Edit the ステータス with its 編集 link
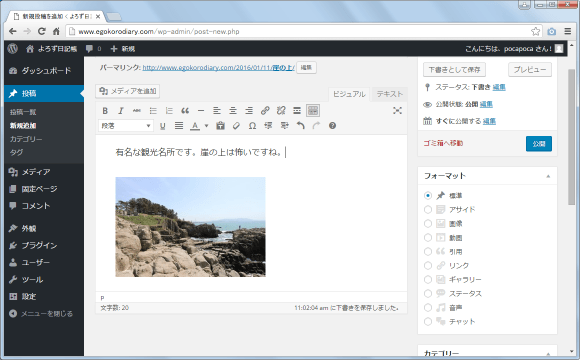 pyautogui.click(x=499, y=87)
